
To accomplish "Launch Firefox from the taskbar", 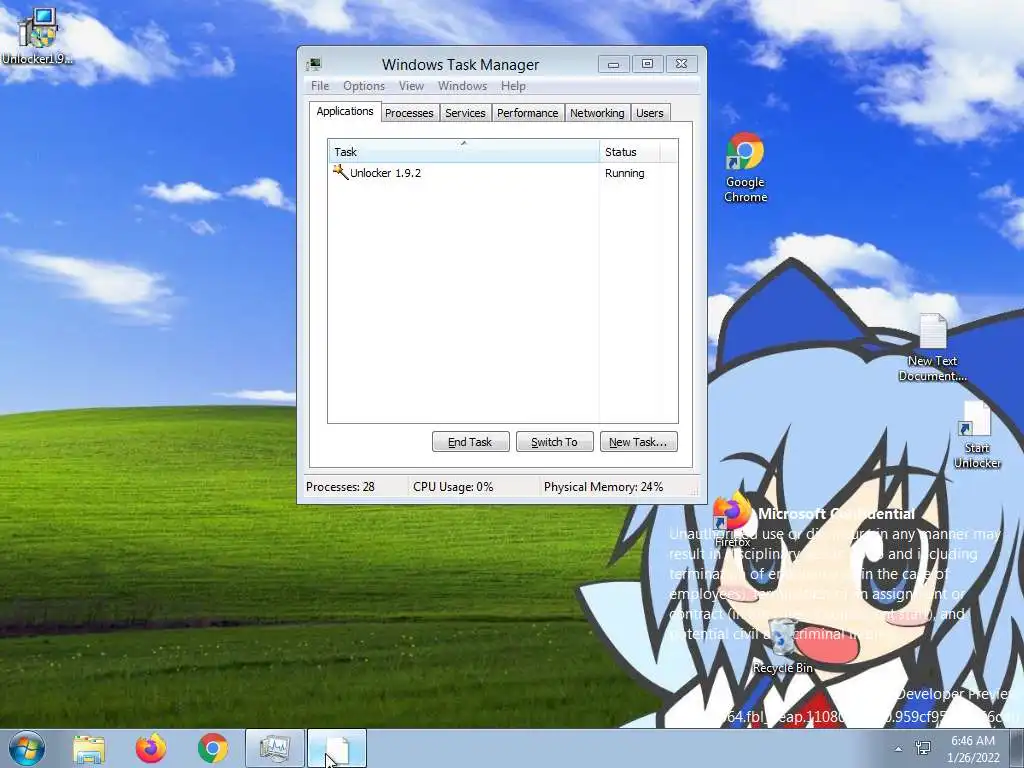I will [151, 748].
